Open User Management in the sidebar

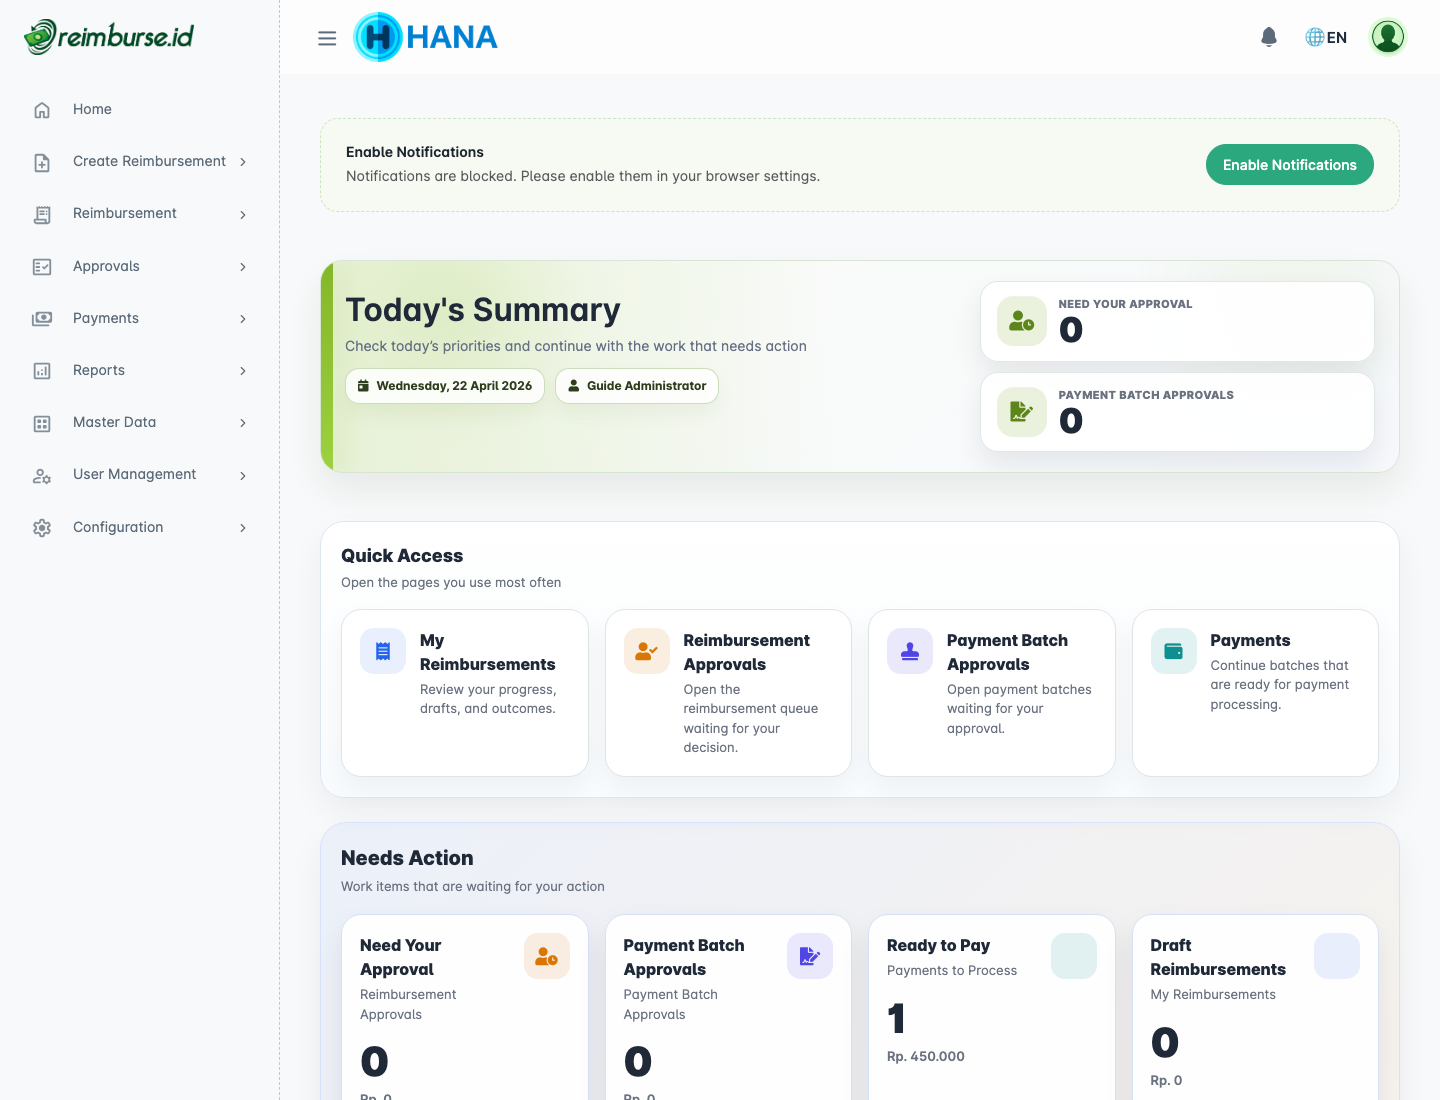(134, 474)
